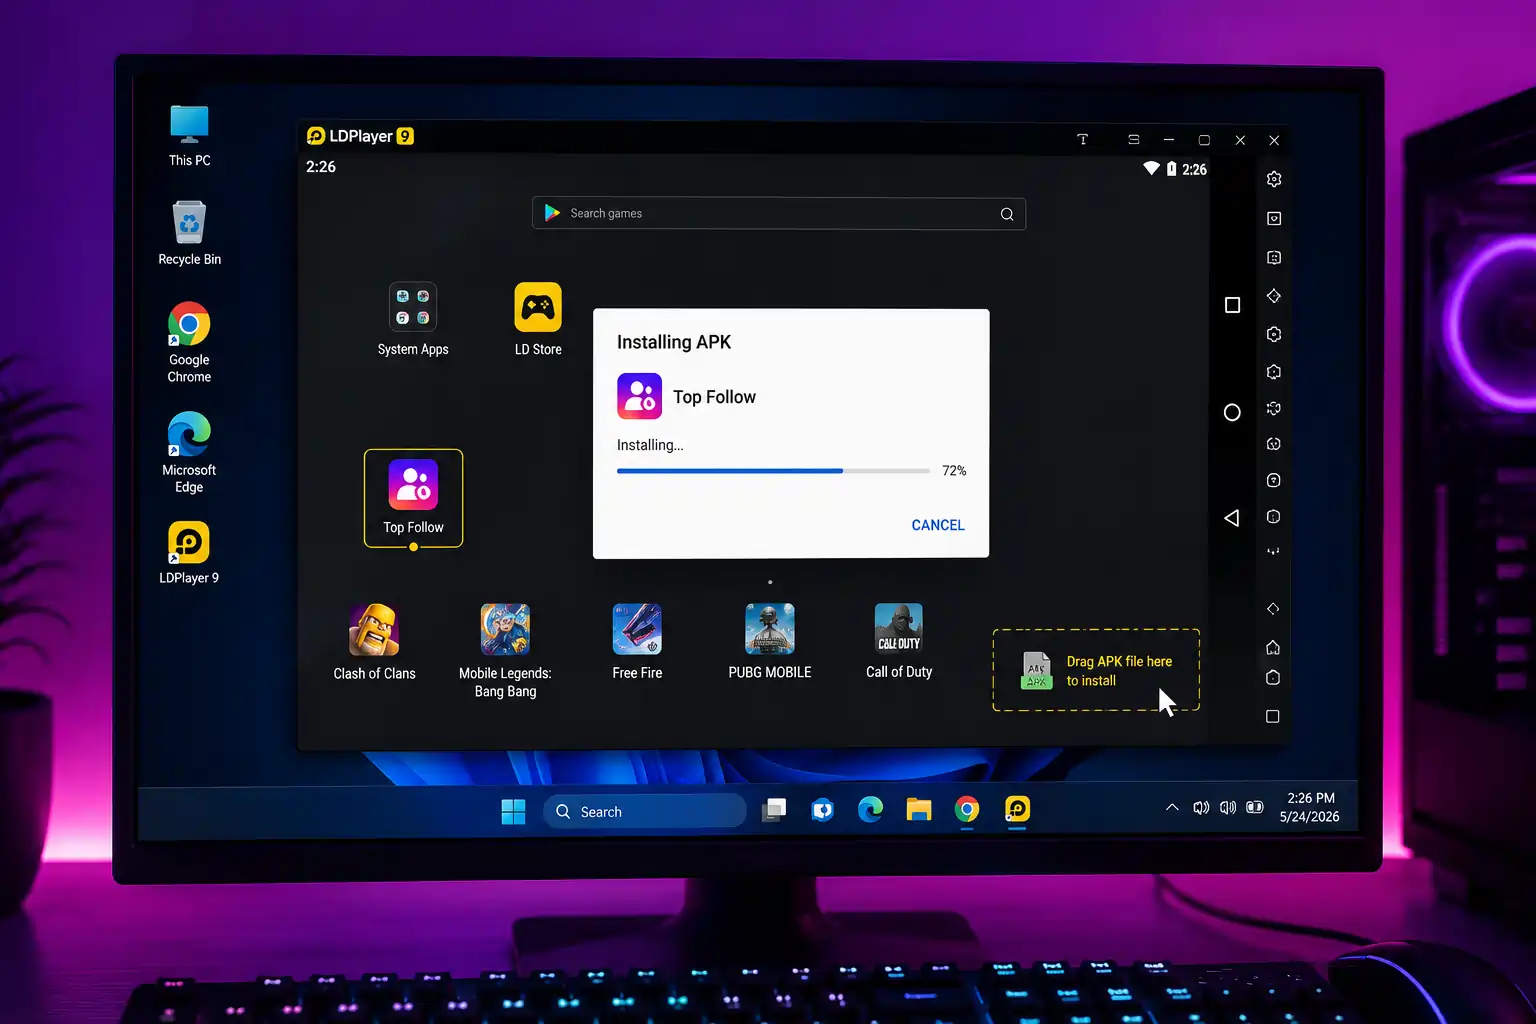The image size is (1536, 1024).
Task: Click the Windows taskbar Search box
Action: tap(645, 811)
